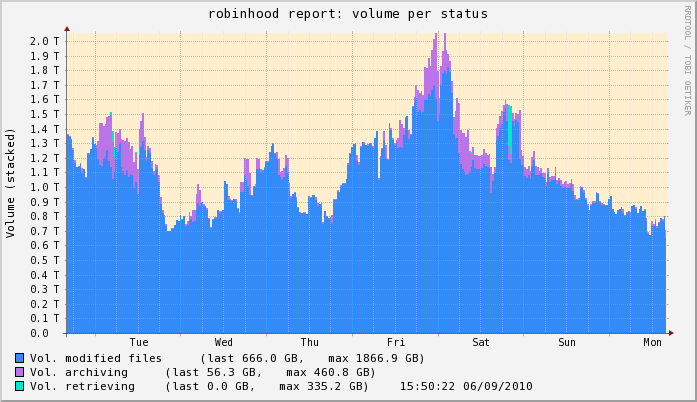Screen dimensions: 697x402
Task: Click the purple archiving legend swatch
Action: click(20, 371)
